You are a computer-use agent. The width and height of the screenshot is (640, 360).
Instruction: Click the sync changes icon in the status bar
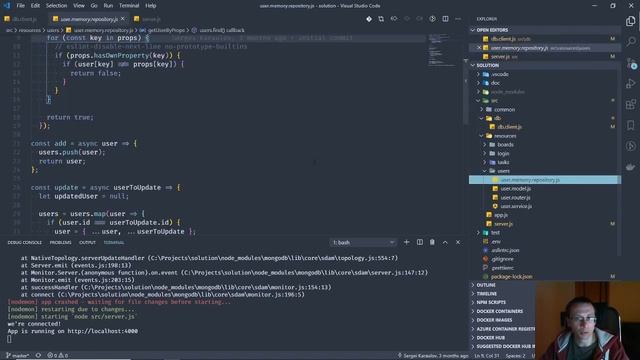38,356
